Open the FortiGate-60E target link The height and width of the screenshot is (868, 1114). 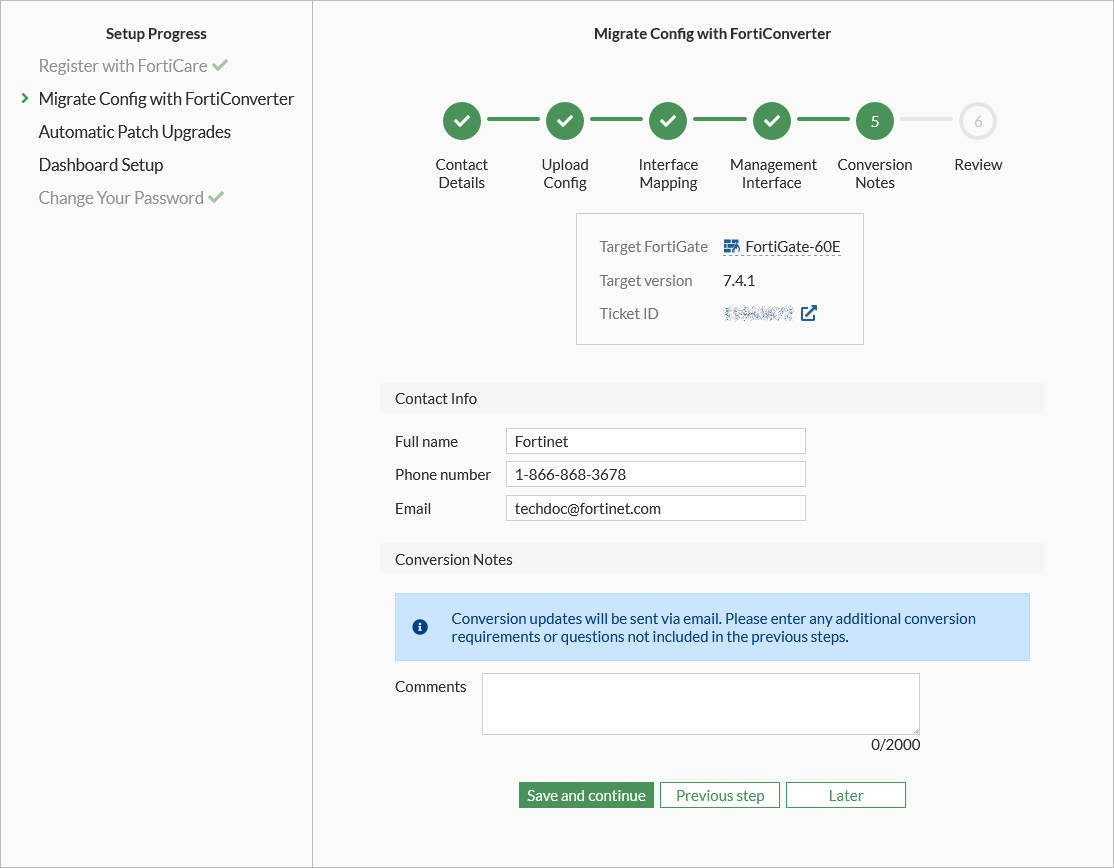click(x=793, y=247)
